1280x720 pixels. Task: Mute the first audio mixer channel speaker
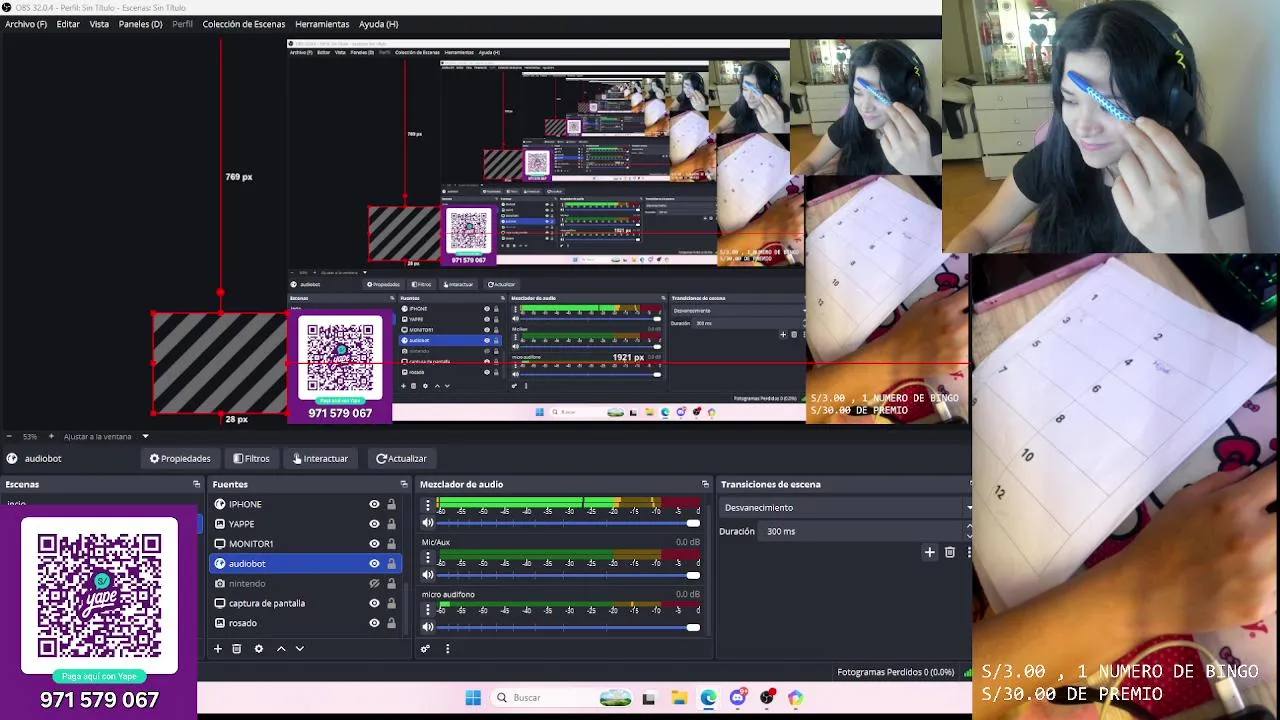point(428,523)
